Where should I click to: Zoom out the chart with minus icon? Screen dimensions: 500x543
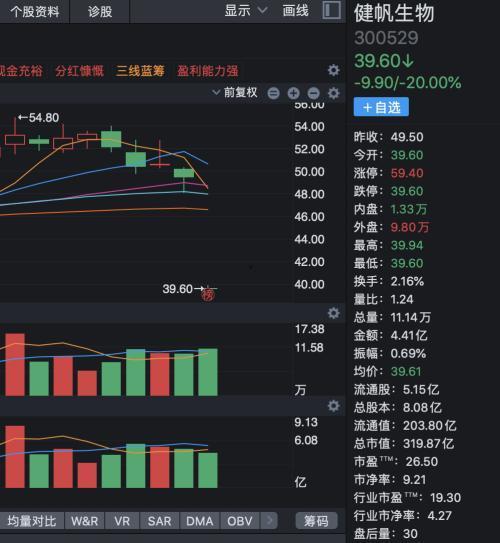(313, 93)
